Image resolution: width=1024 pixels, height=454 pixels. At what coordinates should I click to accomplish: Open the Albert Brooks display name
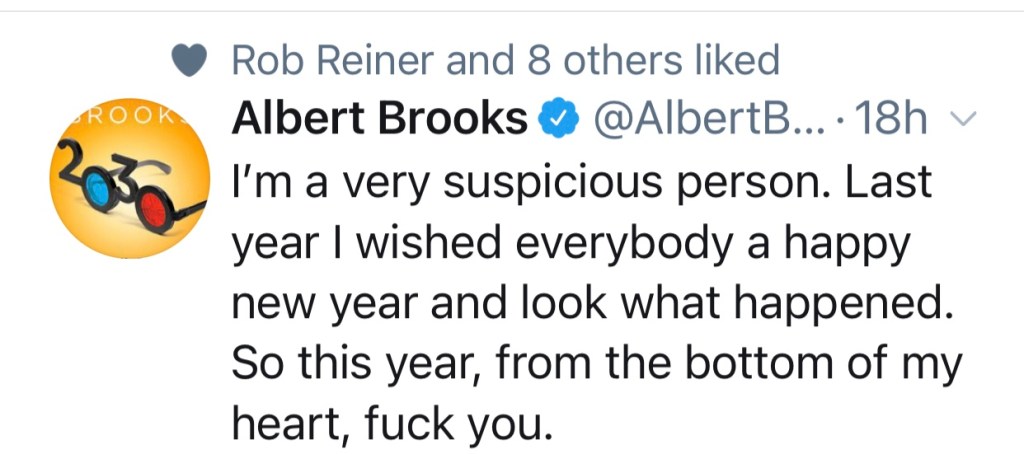(380, 120)
